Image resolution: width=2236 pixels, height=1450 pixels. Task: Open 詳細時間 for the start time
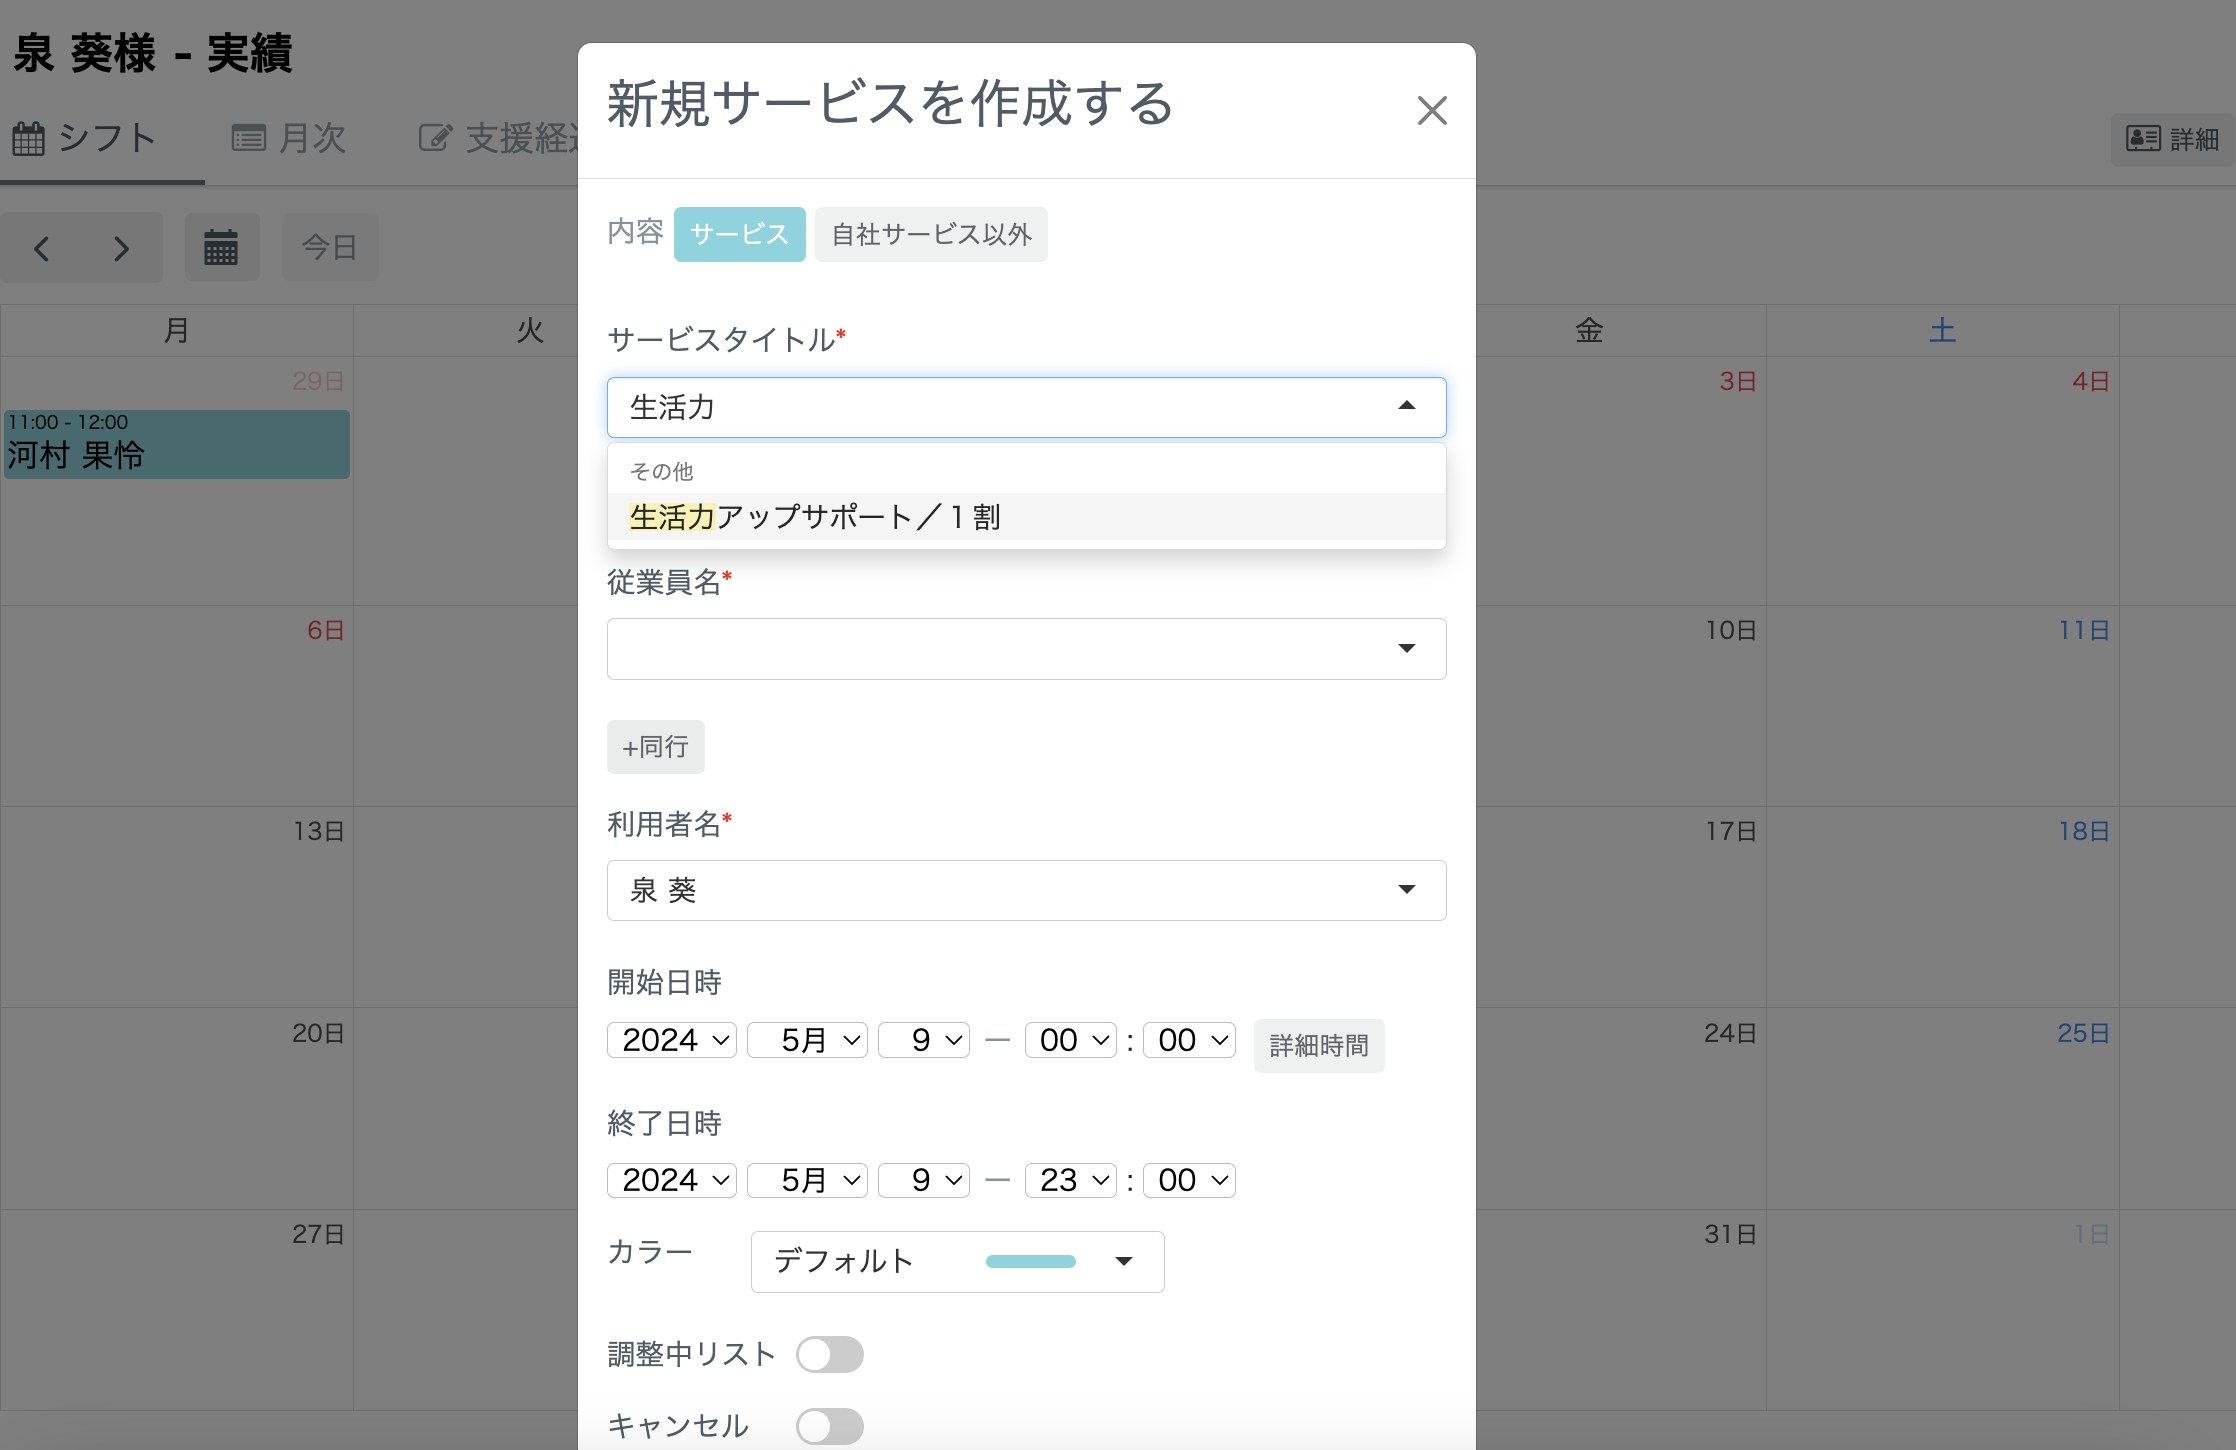1318,1045
